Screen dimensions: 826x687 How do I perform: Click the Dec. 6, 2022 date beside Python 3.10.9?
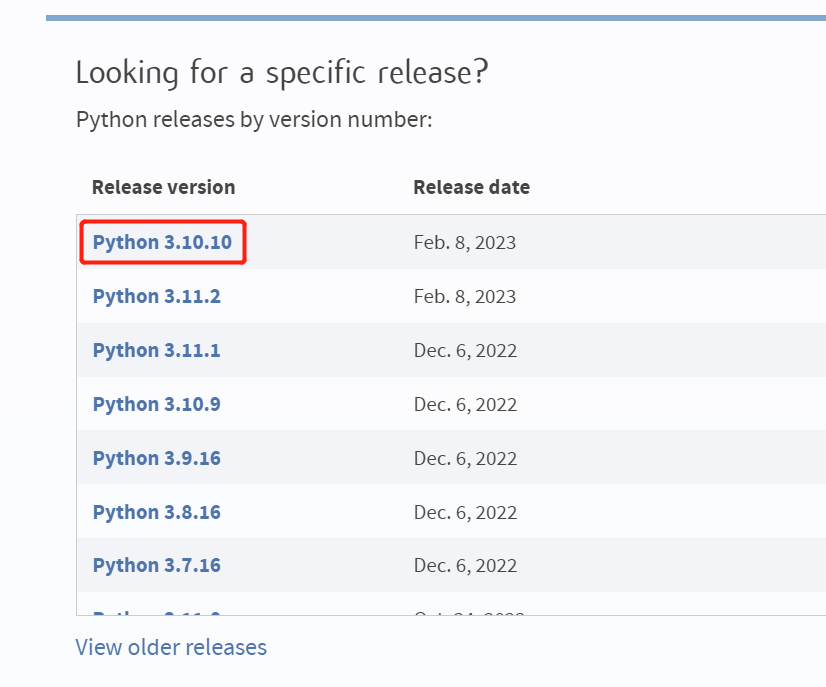point(465,405)
